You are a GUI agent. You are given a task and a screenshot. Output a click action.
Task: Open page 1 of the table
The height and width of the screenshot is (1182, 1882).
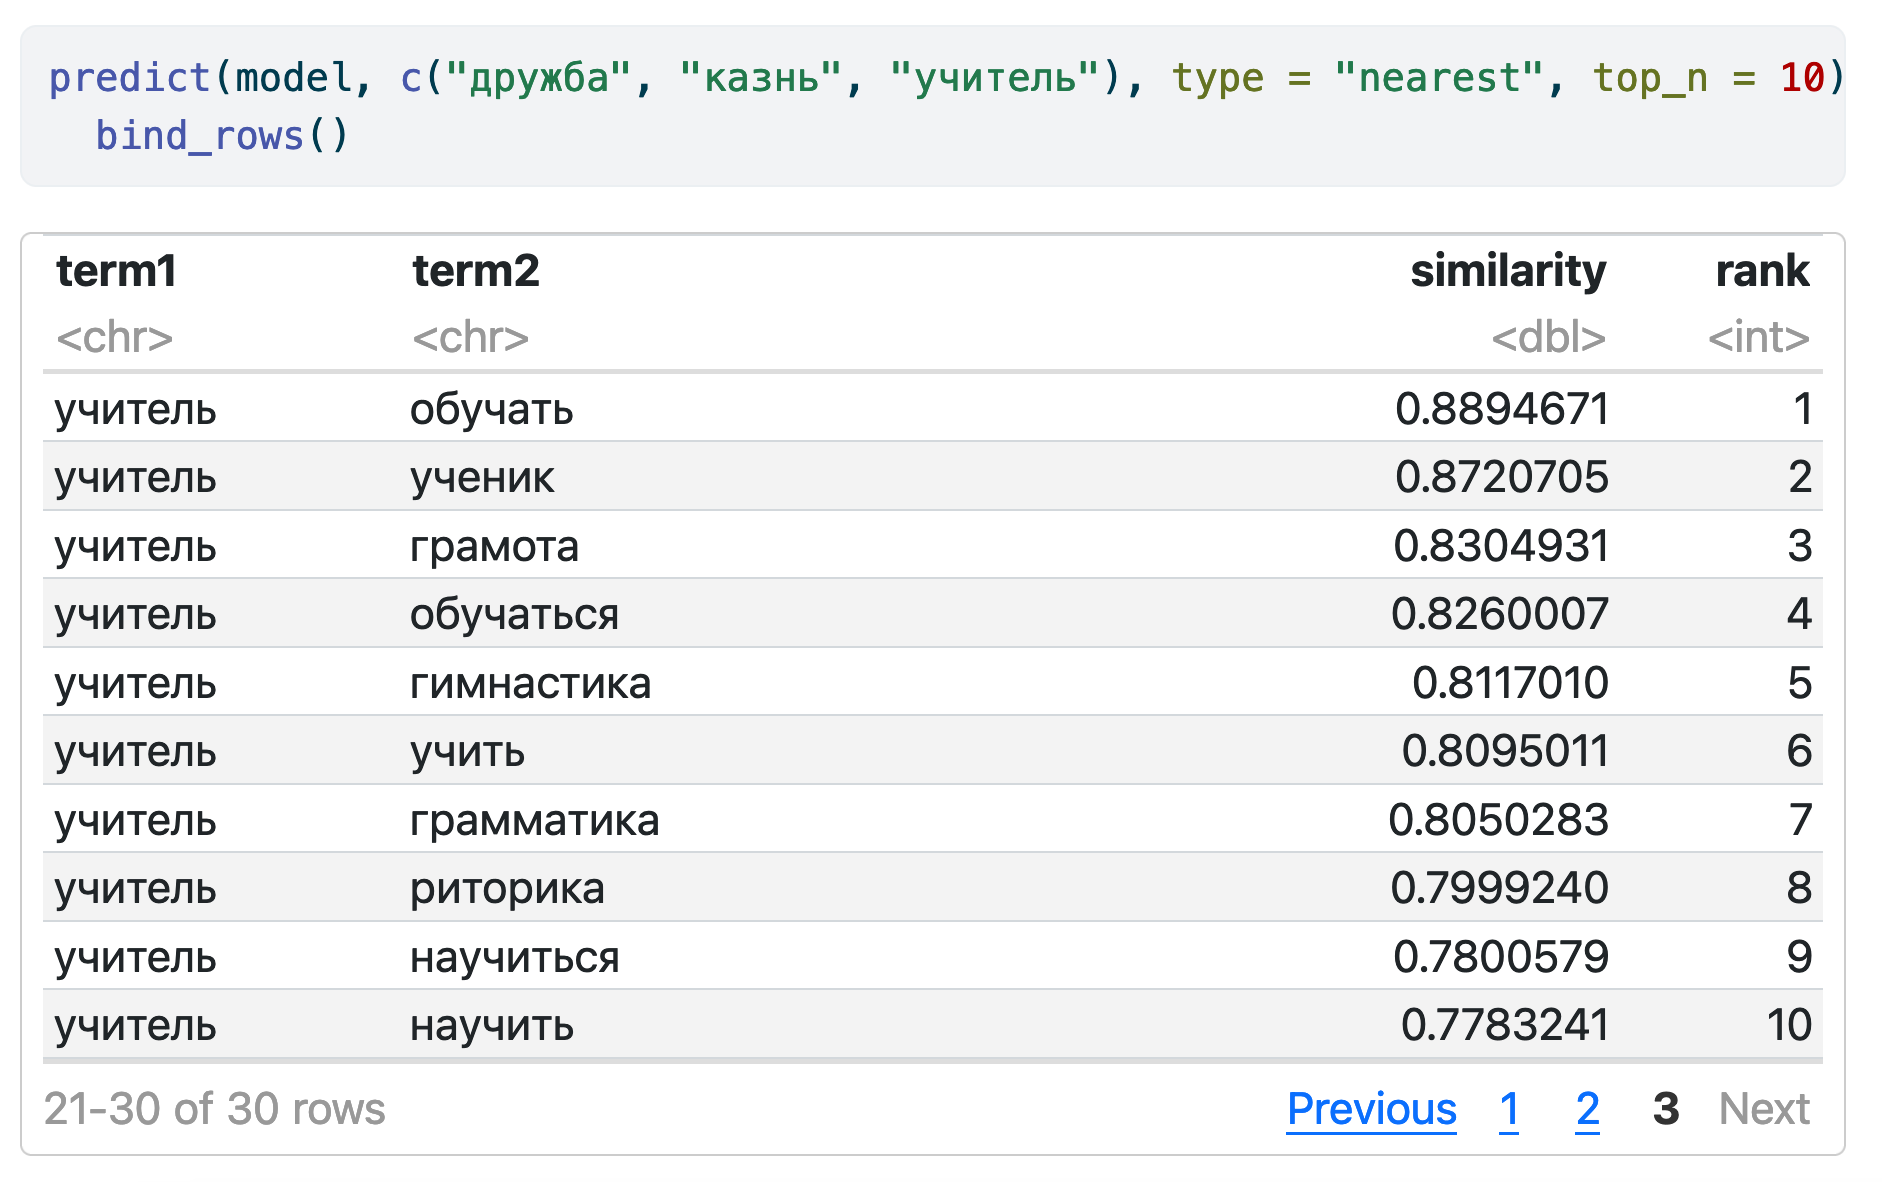(1508, 1109)
